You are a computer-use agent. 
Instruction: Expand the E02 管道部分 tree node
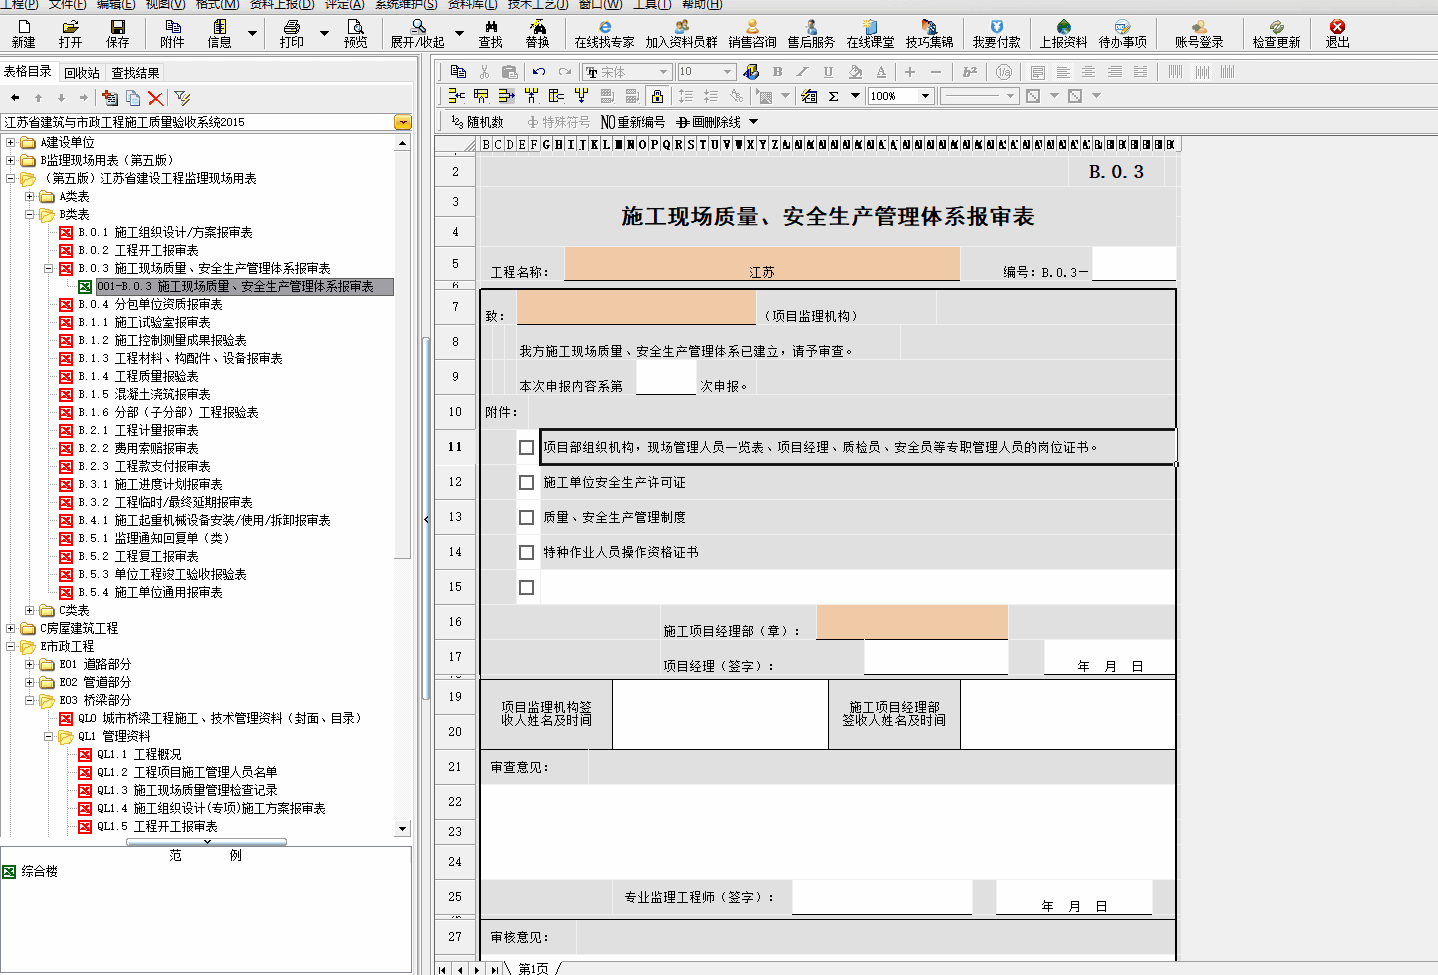(30, 682)
